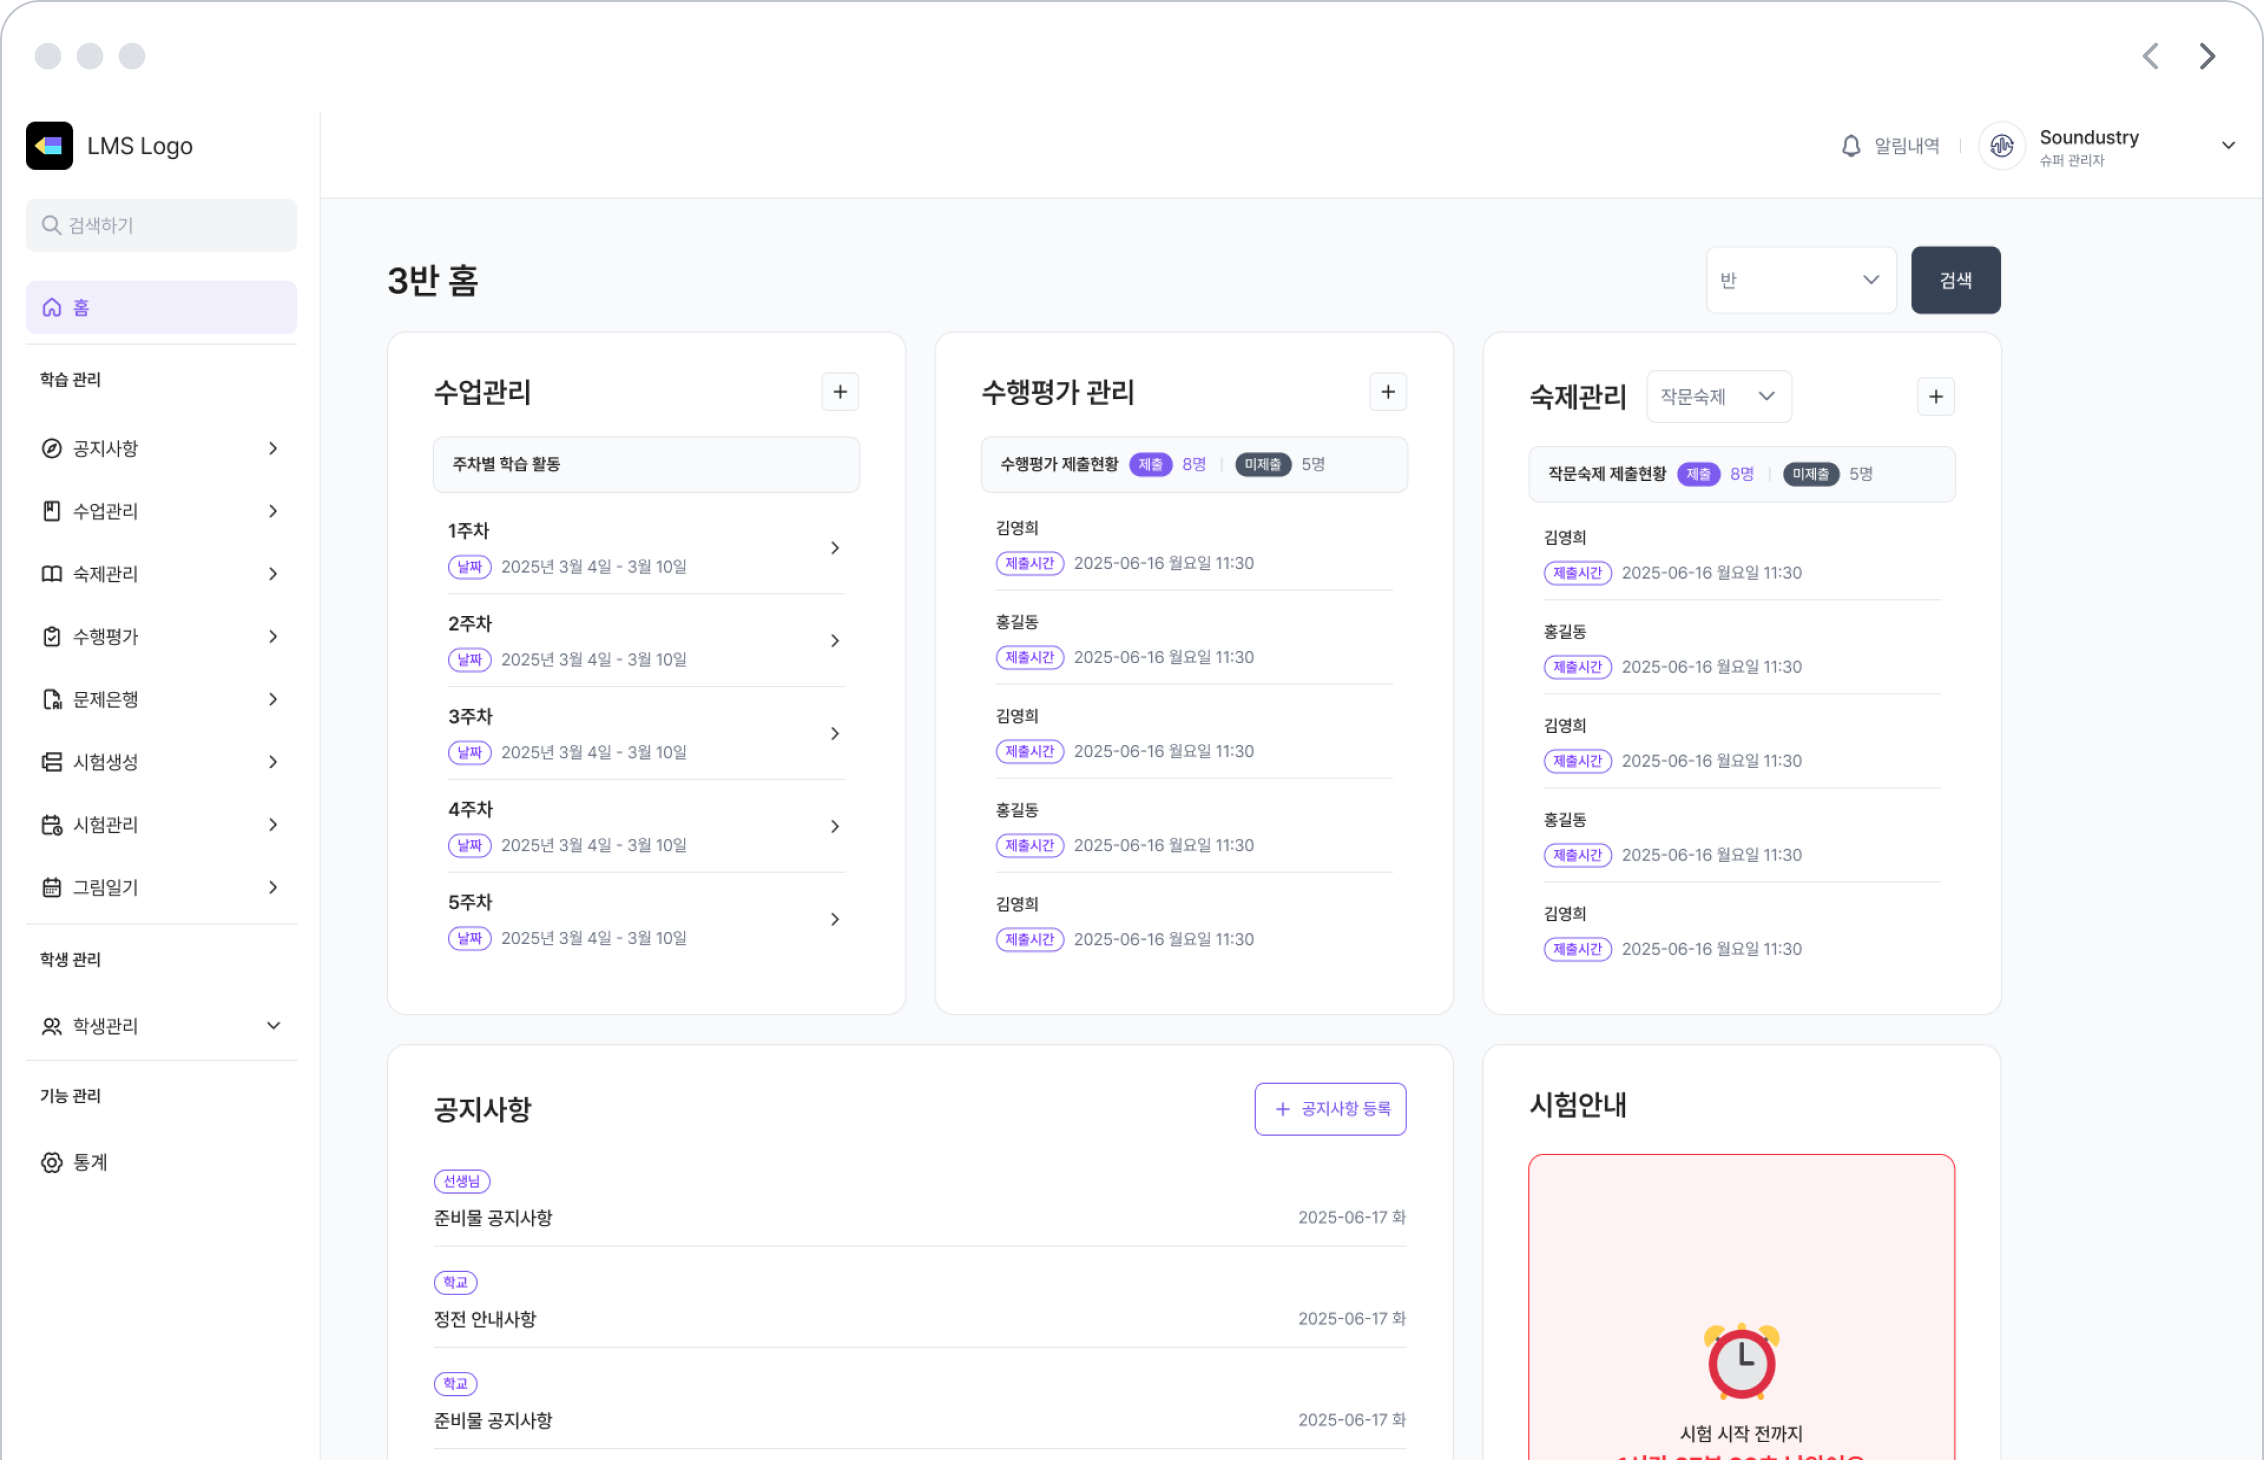Click the LMS Logo icon
Screen dimensions: 2264x1460
tap(49, 146)
